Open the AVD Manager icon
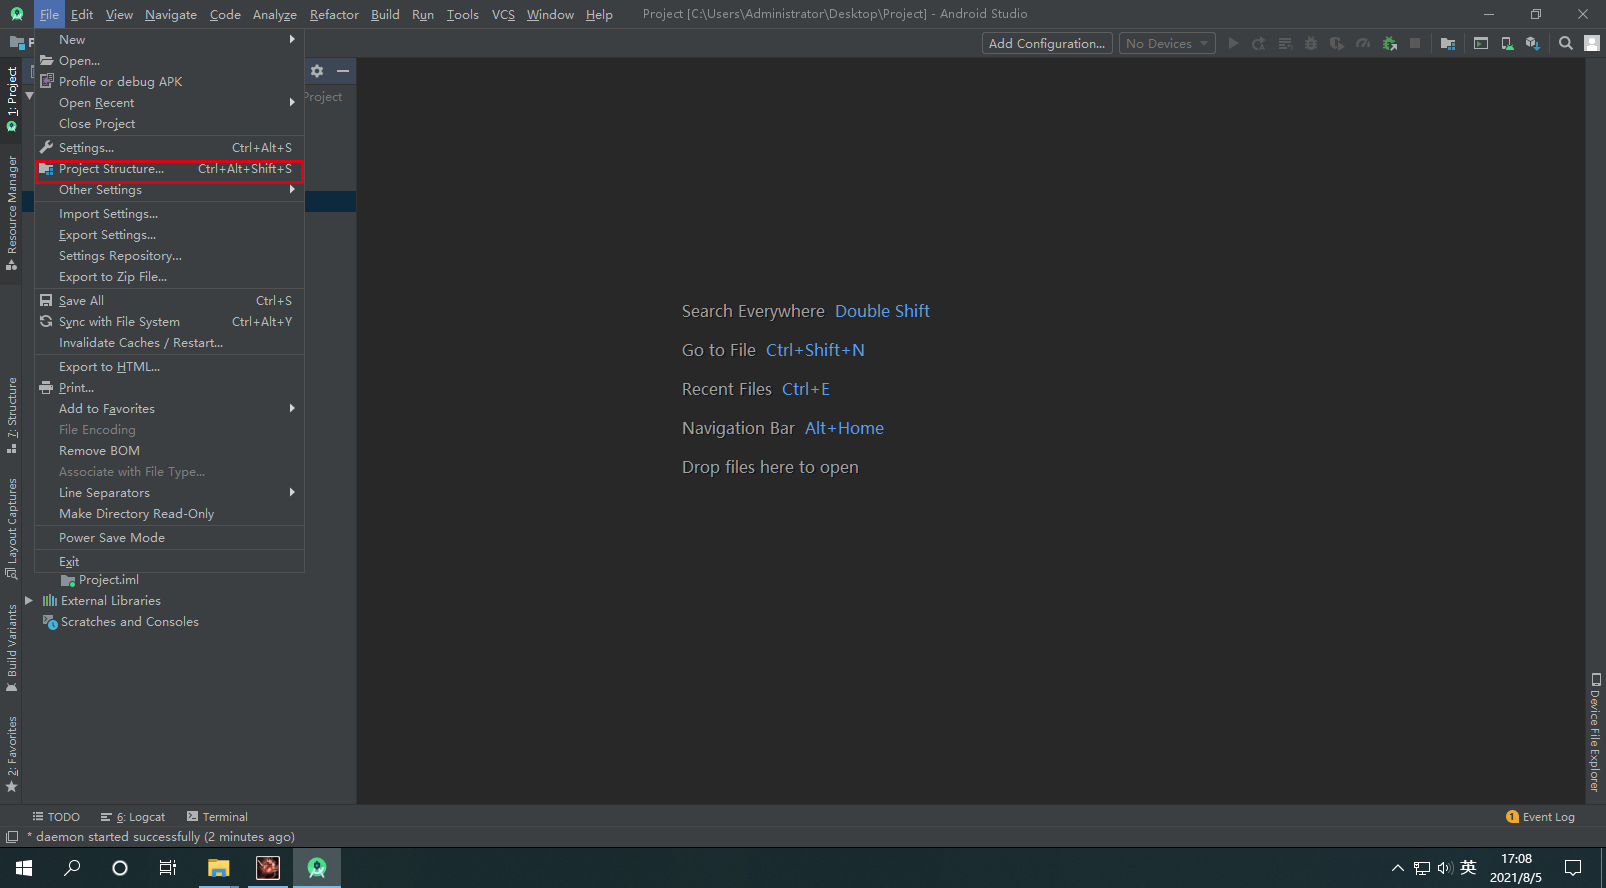The width and height of the screenshot is (1606, 888). (x=1507, y=43)
